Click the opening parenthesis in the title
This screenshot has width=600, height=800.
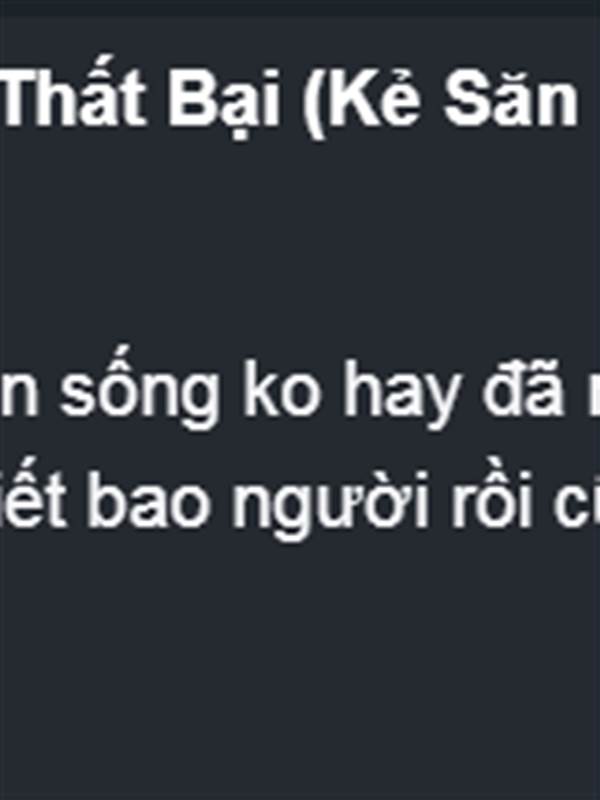tap(313, 101)
